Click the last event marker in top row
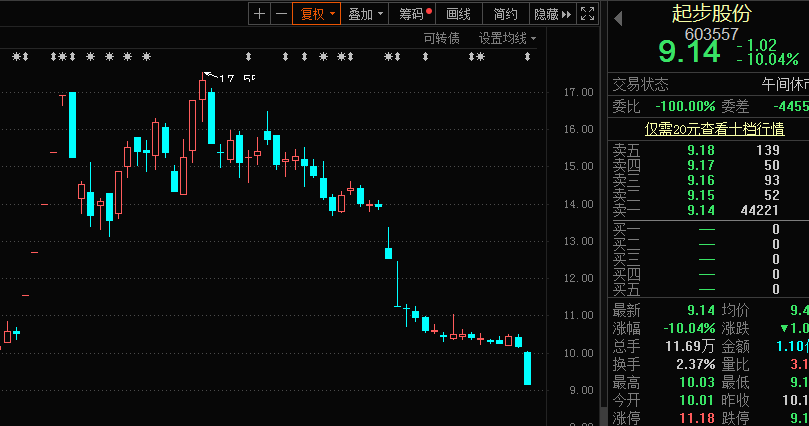The height and width of the screenshot is (426, 809). [x=527, y=57]
